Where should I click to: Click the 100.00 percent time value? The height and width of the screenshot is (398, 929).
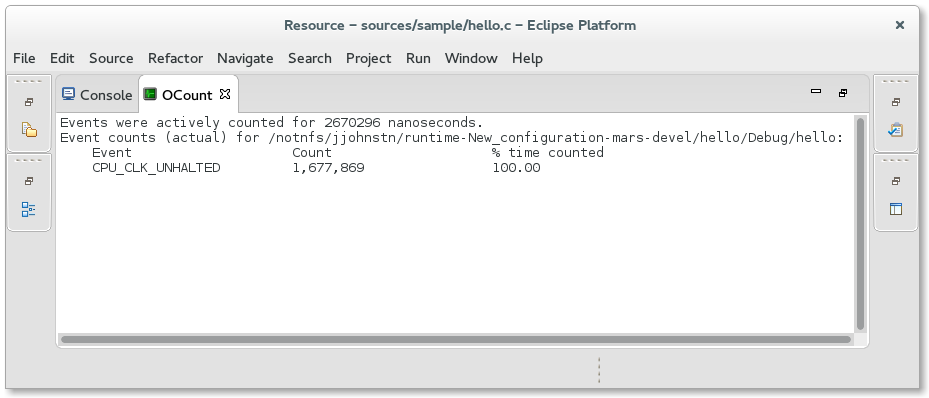point(516,168)
